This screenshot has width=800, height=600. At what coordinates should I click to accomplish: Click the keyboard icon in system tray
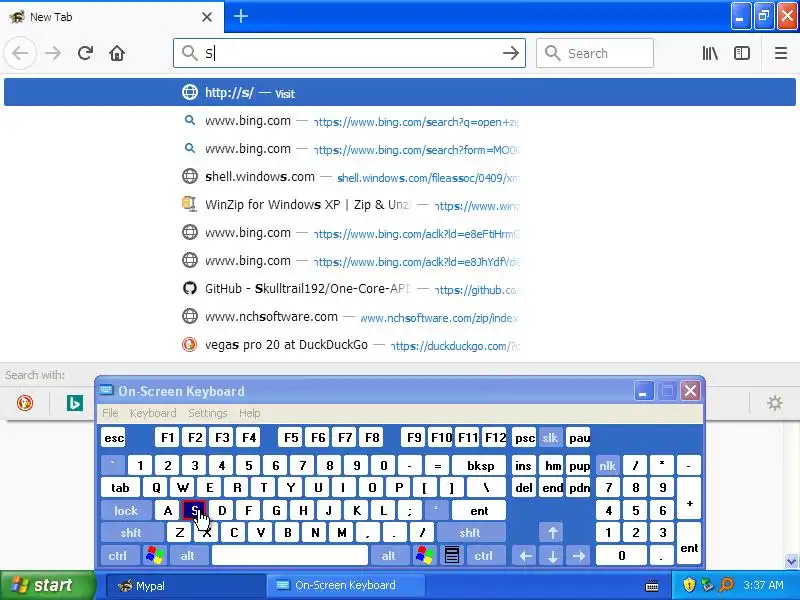(652, 586)
